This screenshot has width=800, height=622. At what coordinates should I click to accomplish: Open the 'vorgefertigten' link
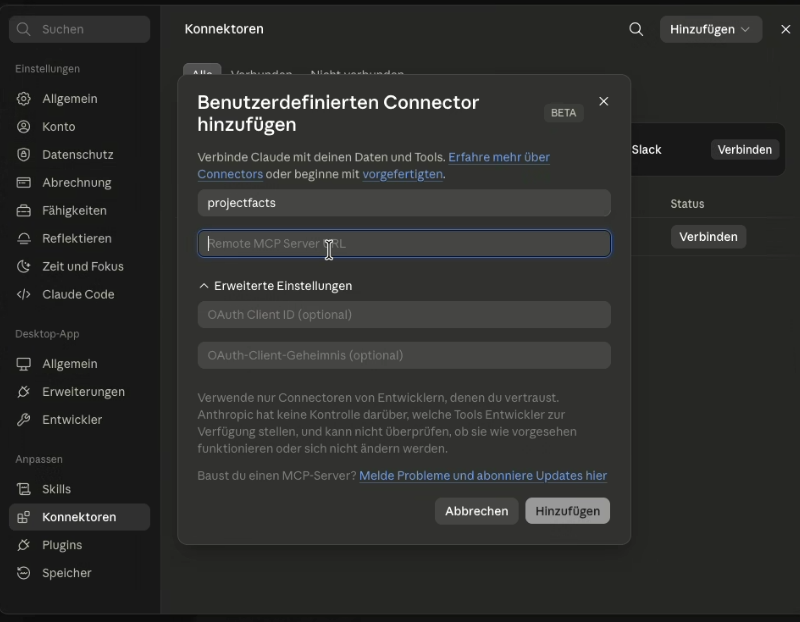click(x=403, y=174)
